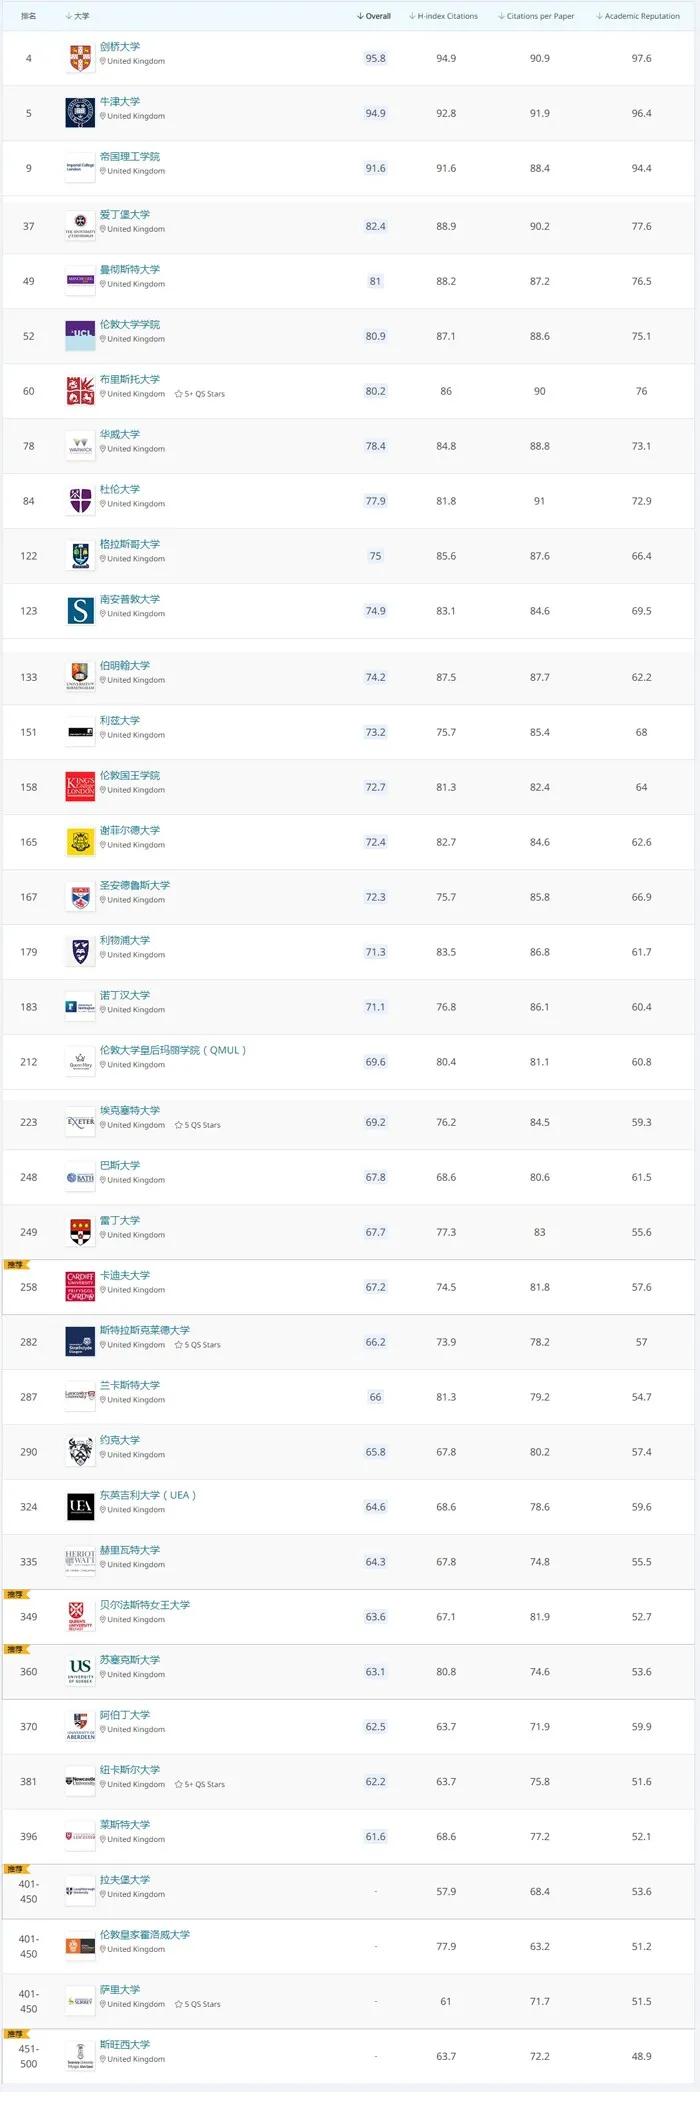Click the King's College London red logo
This screenshot has width=700, height=2107.
(x=80, y=787)
